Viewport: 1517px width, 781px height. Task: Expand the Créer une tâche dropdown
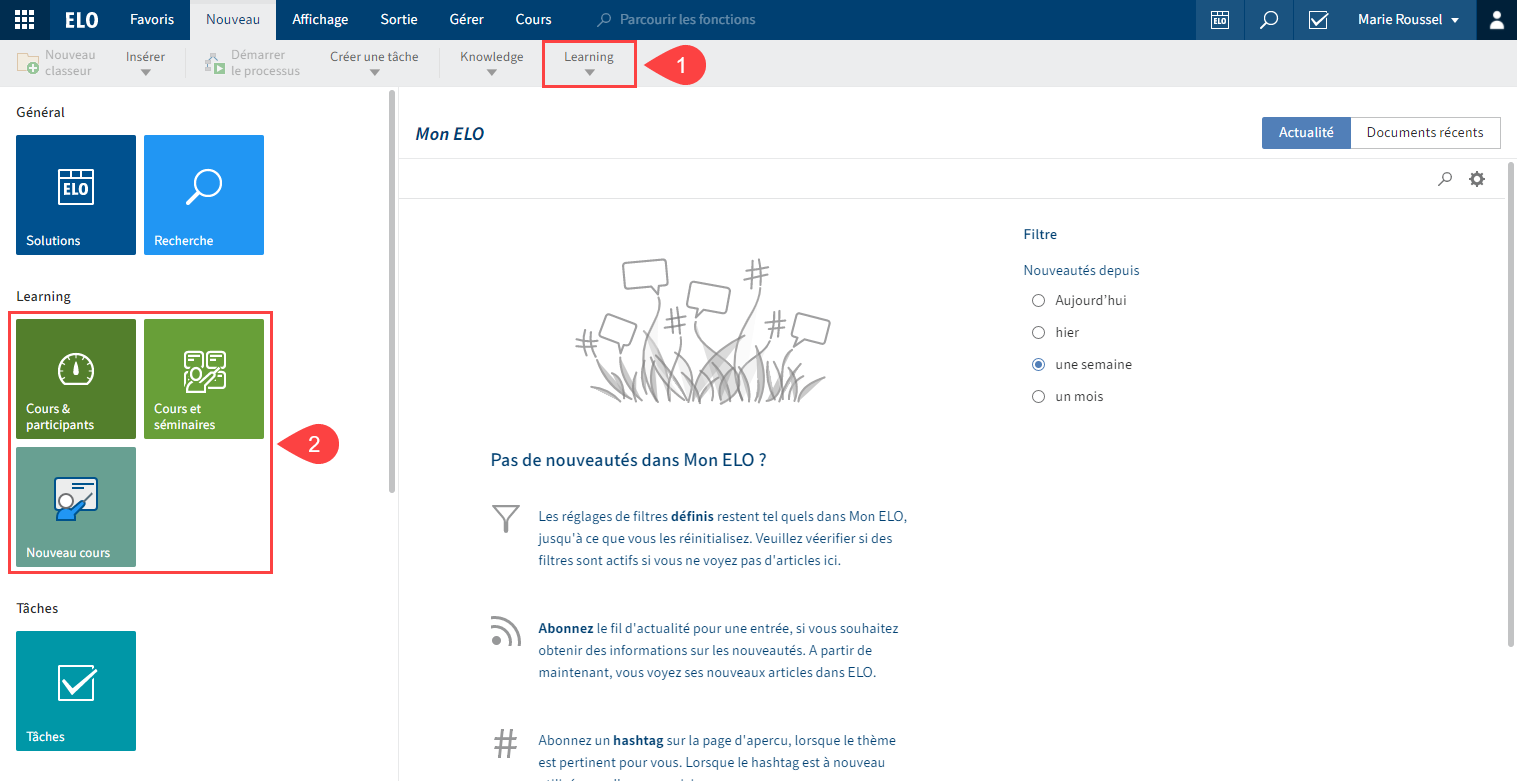[374, 63]
